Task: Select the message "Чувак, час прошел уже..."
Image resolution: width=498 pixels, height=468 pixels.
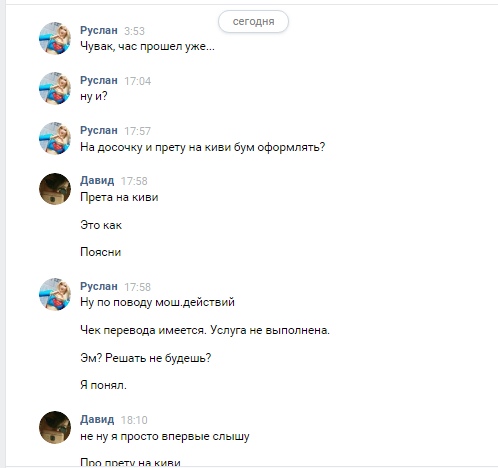Action: click(147, 46)
